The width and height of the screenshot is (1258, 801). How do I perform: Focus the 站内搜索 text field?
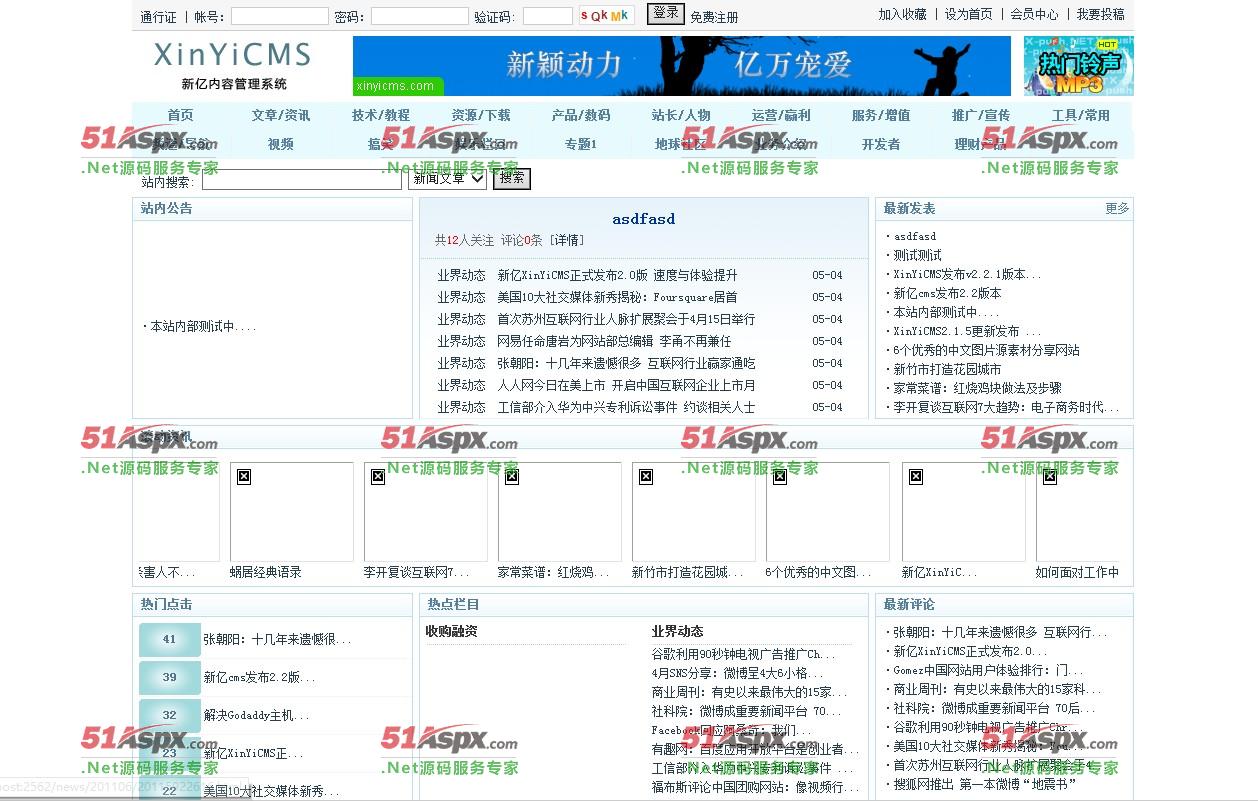coord(302,180)
